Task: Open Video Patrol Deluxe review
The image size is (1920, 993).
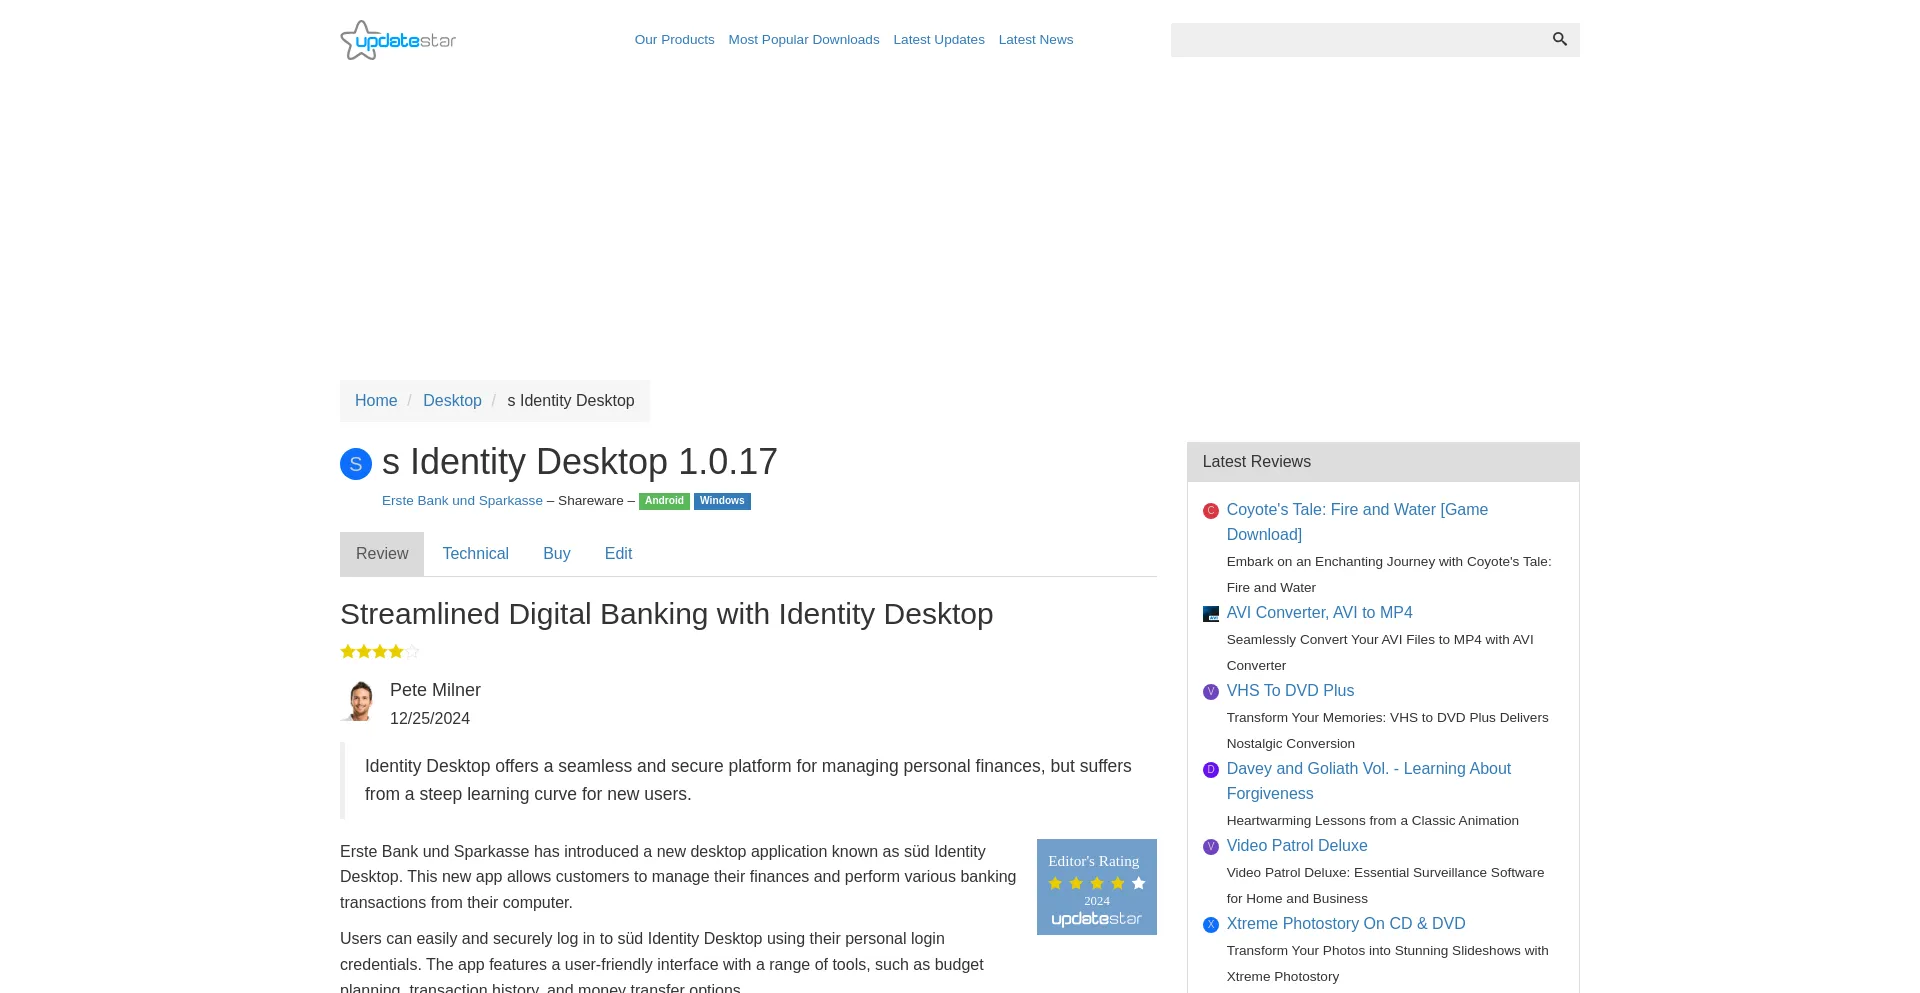Action: [1297, 846]
